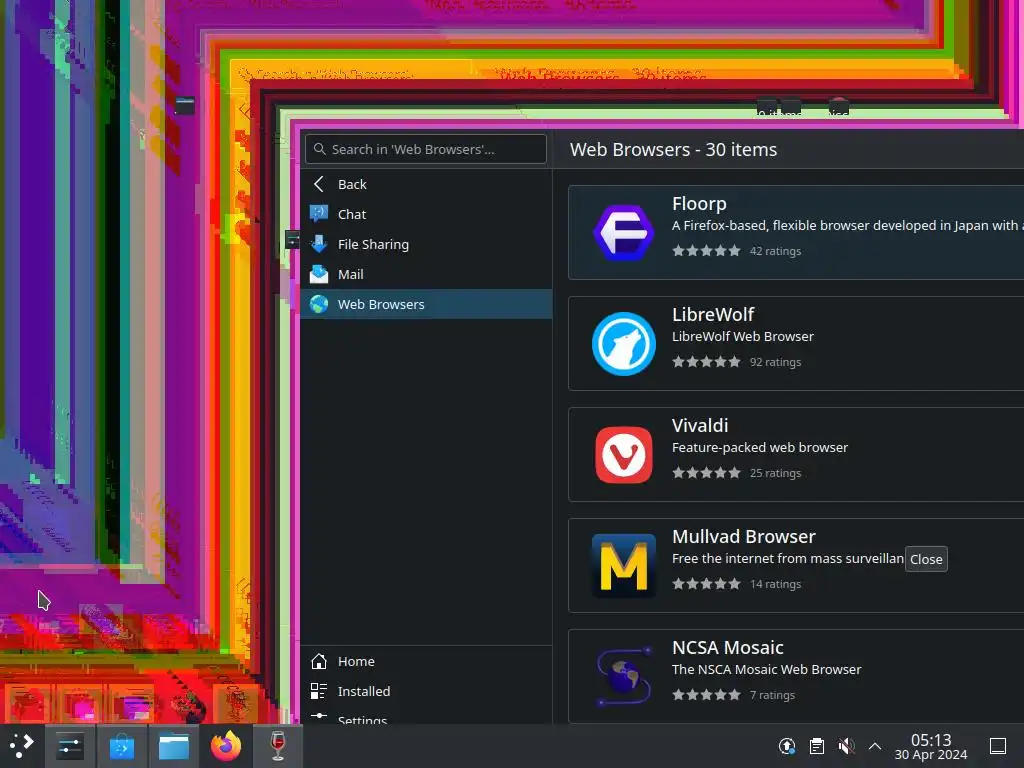The image size is (1024, 768).
Task: Click Floorp's star rating
Action: click(707, 251)
